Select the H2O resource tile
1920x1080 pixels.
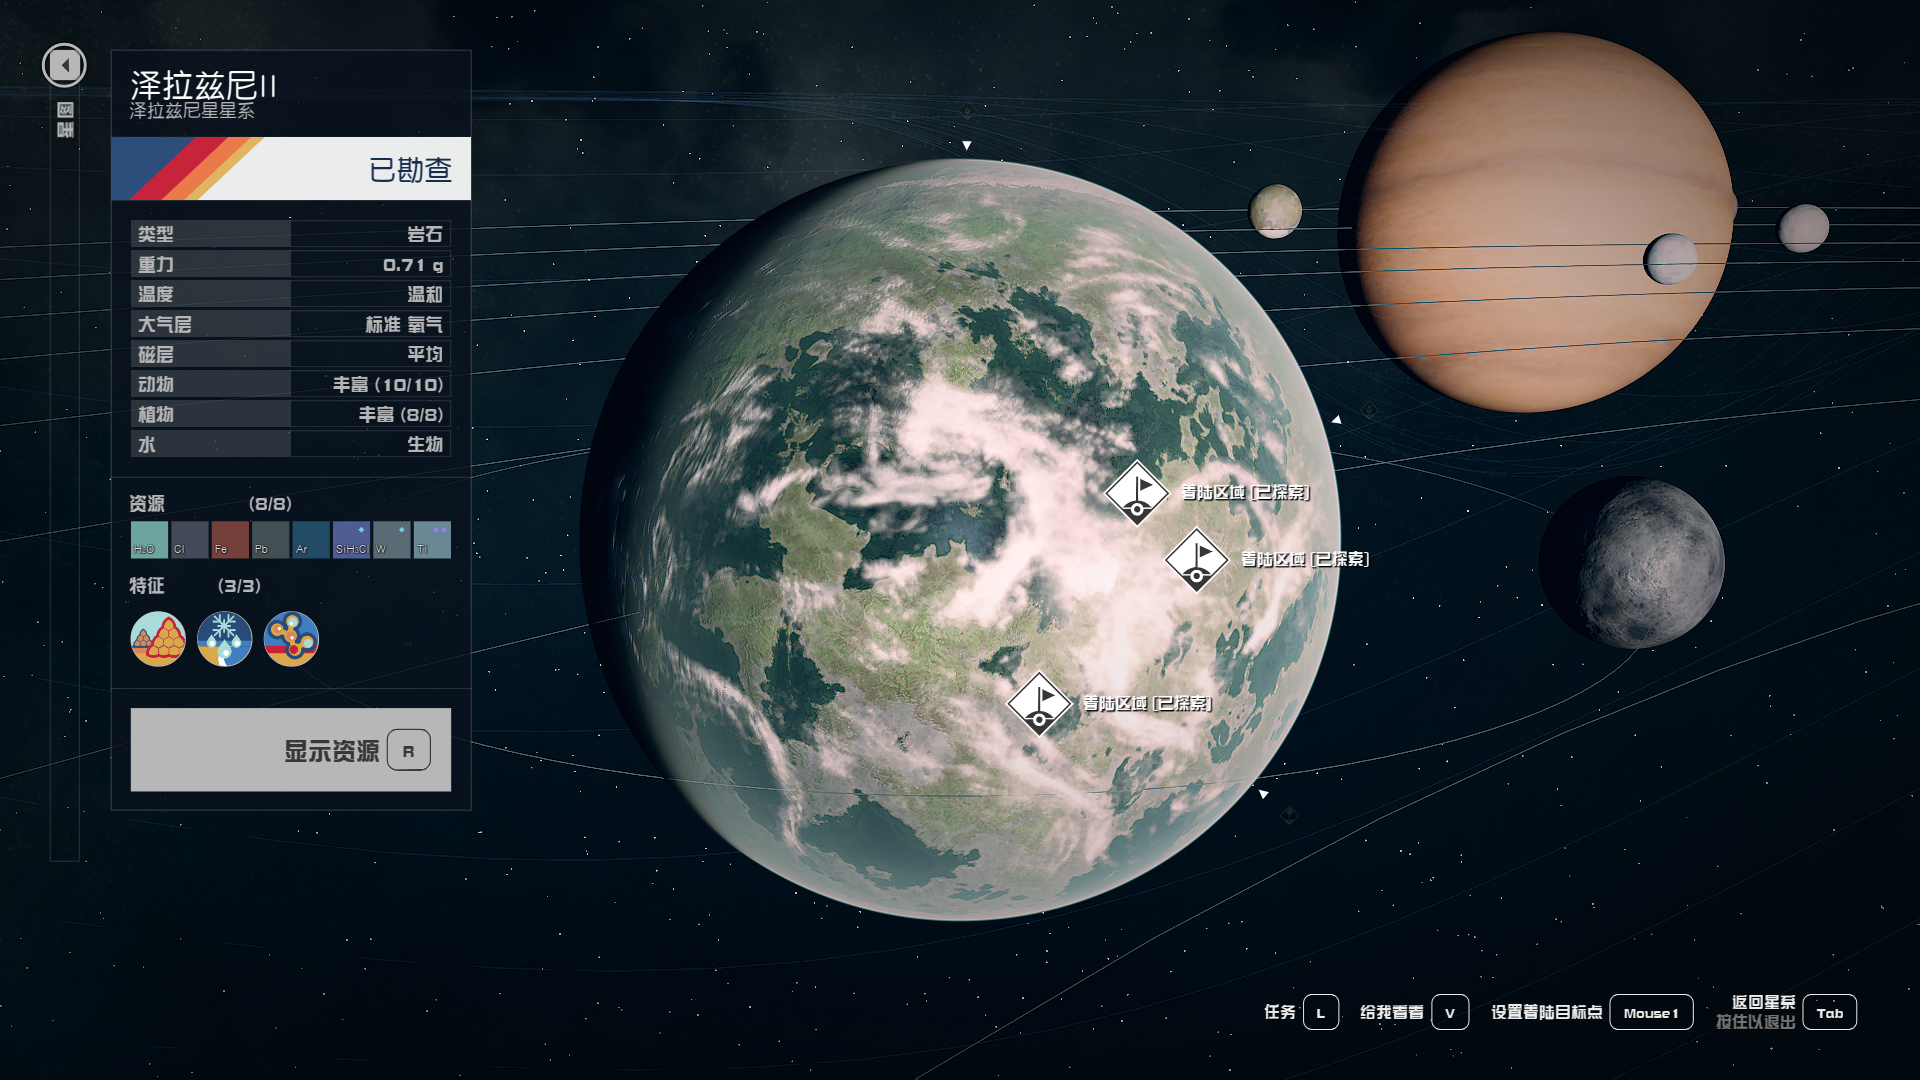coord(149,540)
